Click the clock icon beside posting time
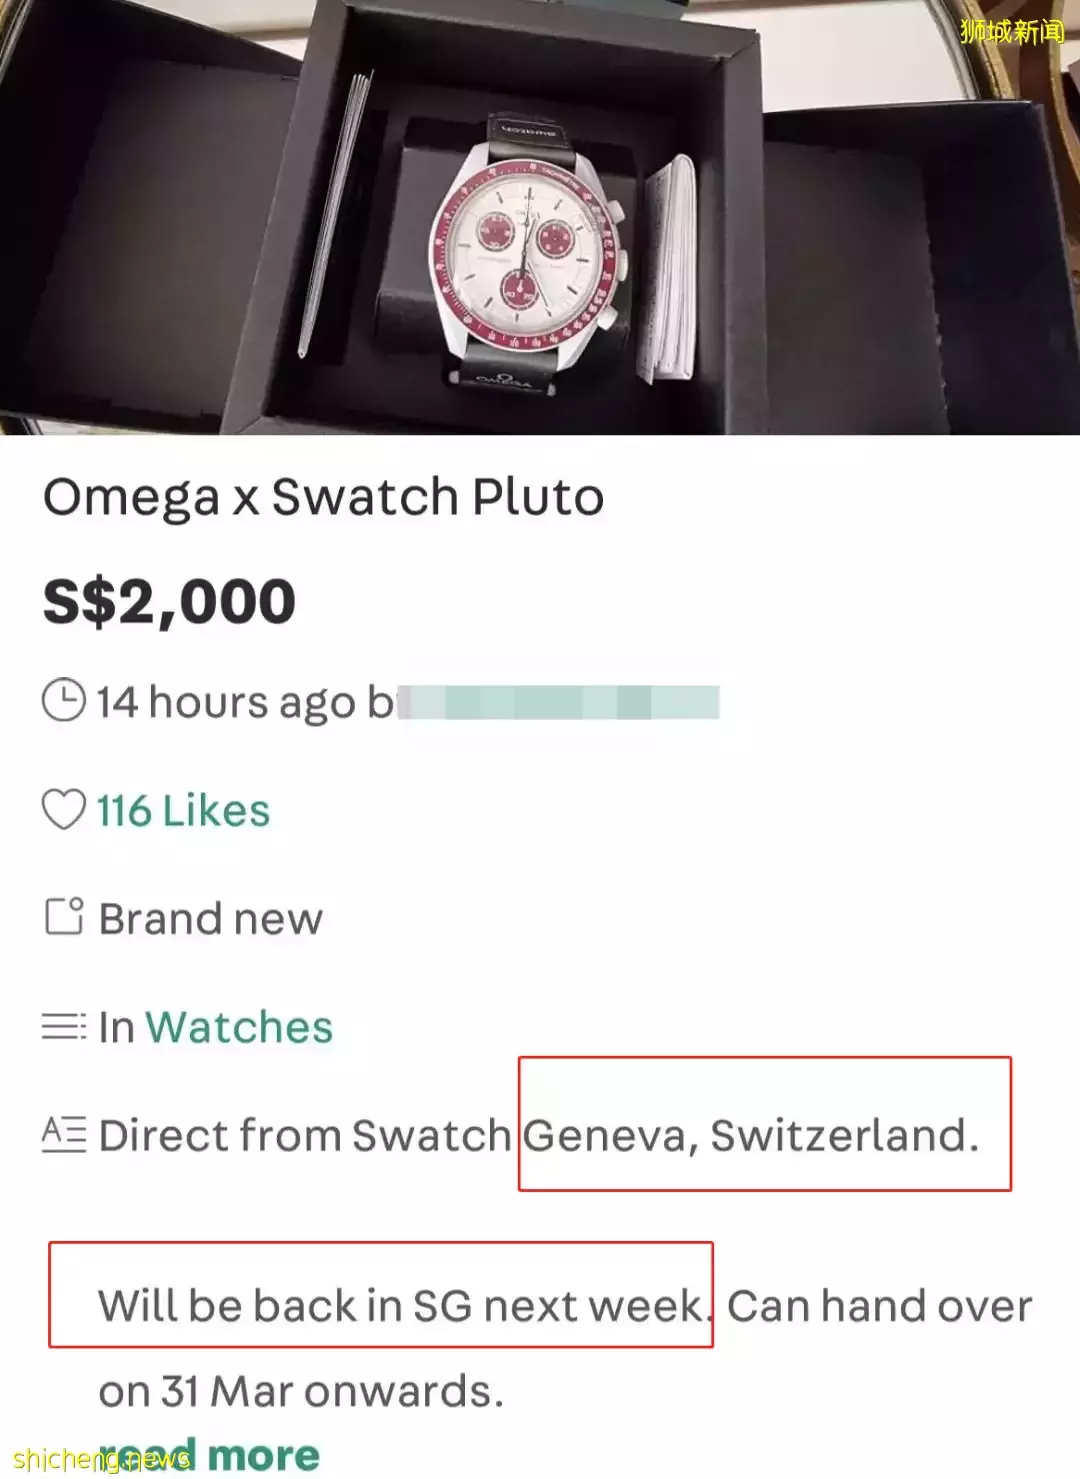This screenshot has height=1479, width=1080. pyautogui.click(x=63, y=700)
